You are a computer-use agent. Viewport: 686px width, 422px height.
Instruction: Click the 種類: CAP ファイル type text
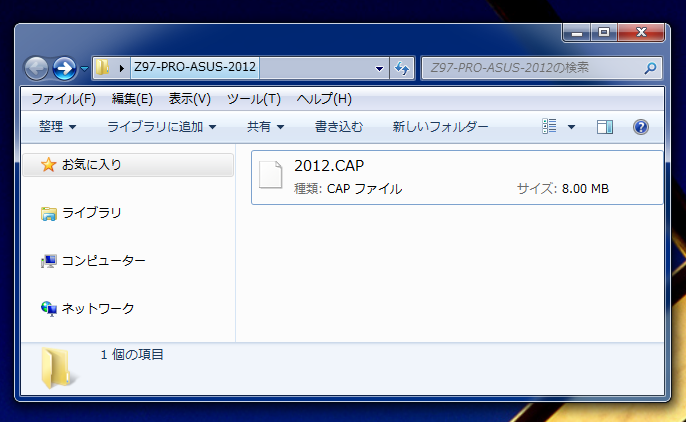(348, 189)
